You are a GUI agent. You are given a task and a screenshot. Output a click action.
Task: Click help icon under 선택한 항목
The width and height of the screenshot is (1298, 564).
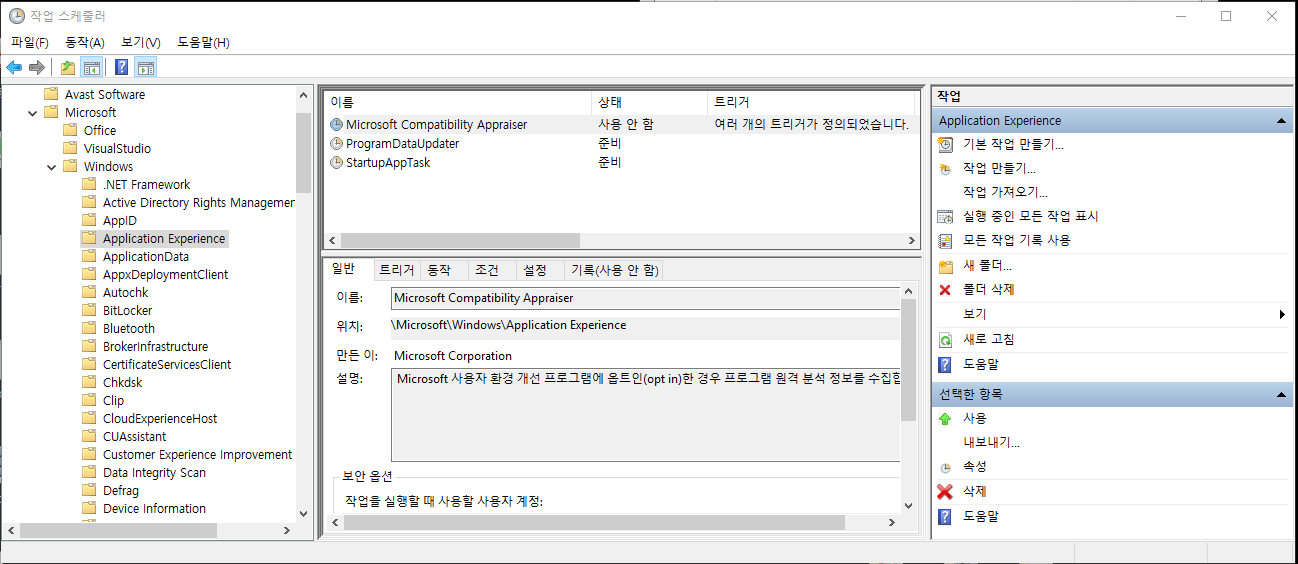(x=945, y=517)
